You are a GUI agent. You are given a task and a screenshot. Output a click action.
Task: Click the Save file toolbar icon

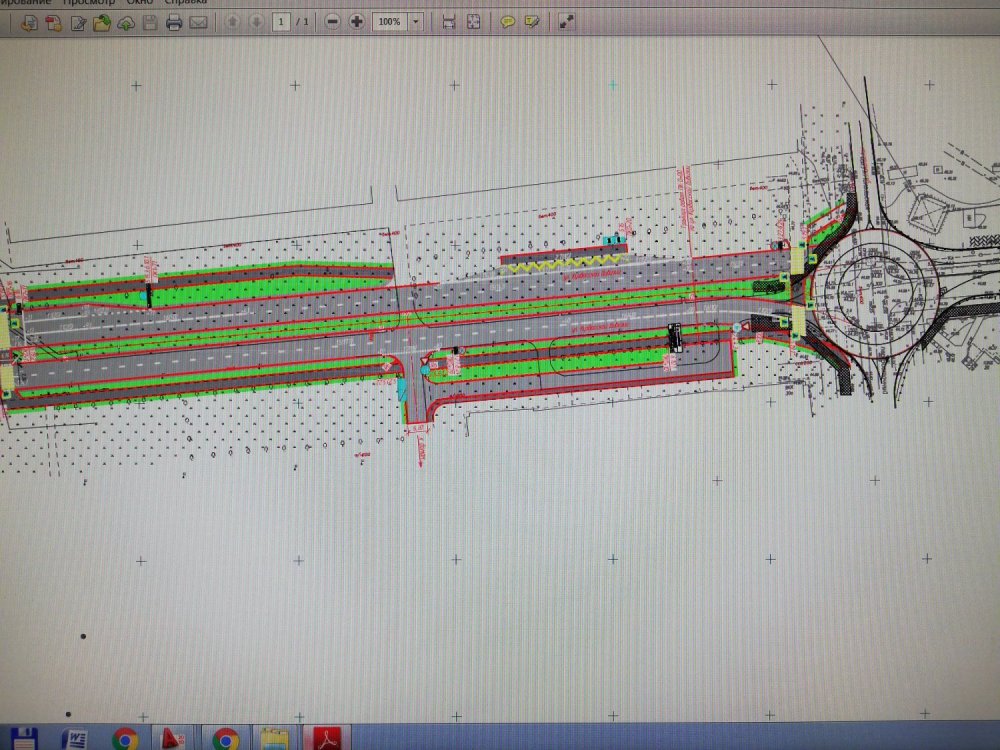(150, 22)
